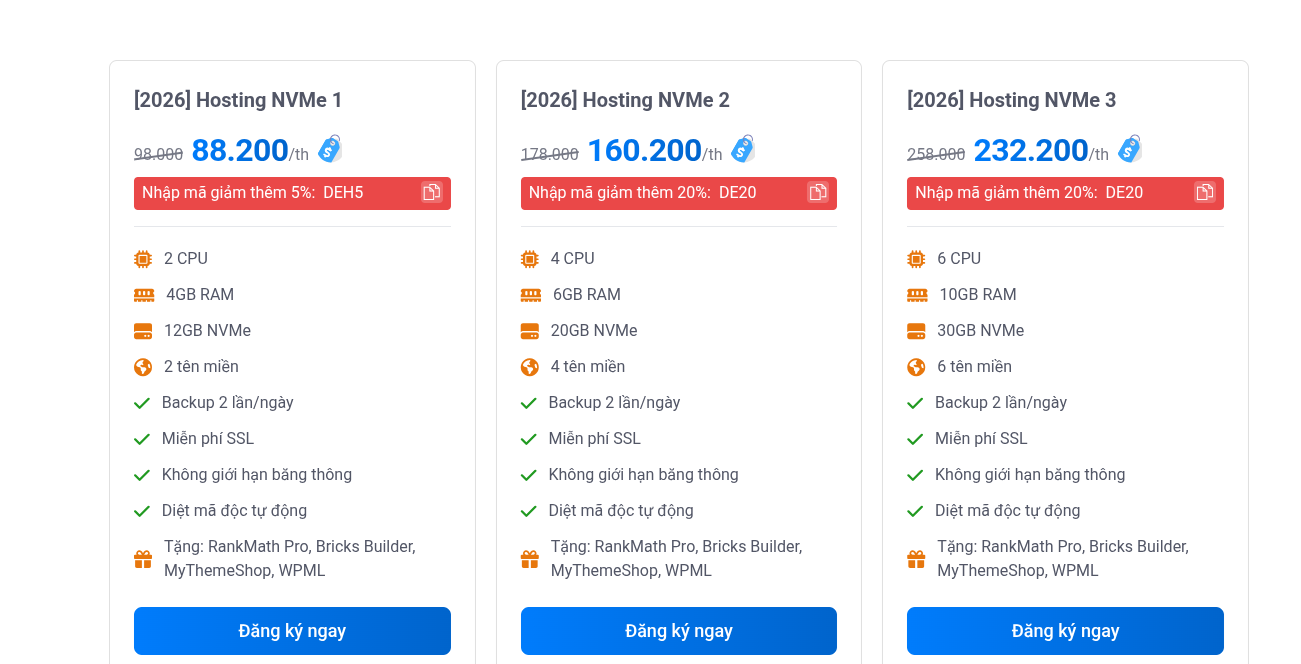
Task: Copy the DE20 code on Hosting NVMe 3
Action: point(1205,192)
